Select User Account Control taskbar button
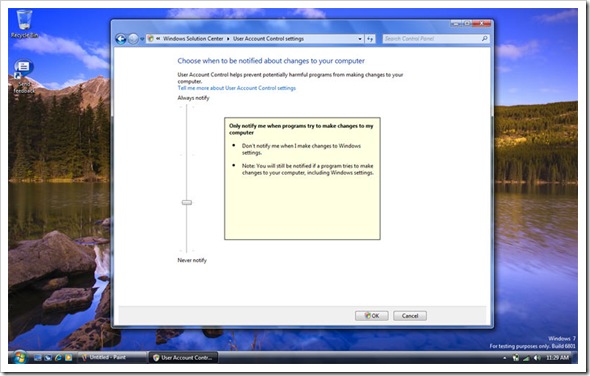Screen dimensions: 590x376 tap(183, 358)
